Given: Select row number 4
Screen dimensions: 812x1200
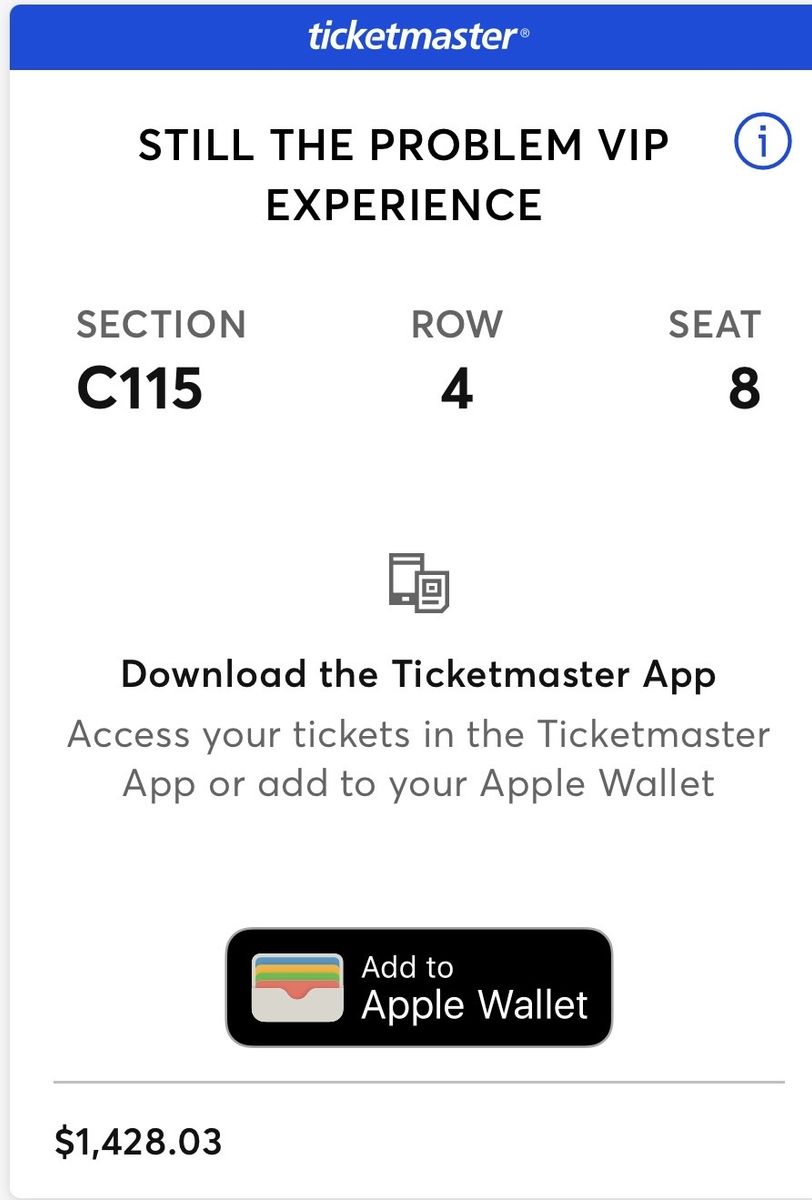Looking at the screenshot, I should coord(457,388).
